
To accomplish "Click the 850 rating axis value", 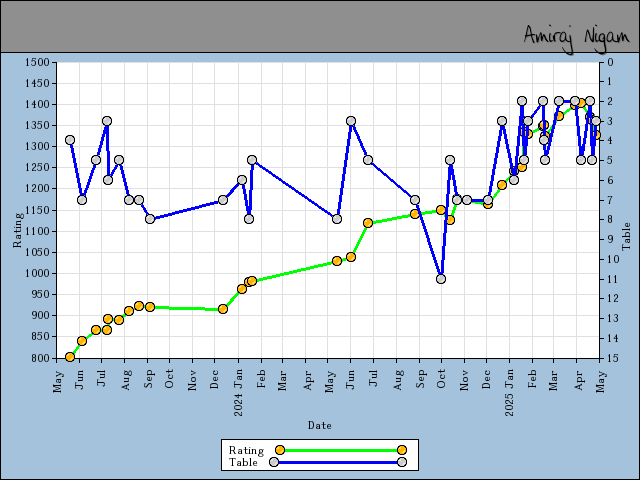I will tap(40, 337).
